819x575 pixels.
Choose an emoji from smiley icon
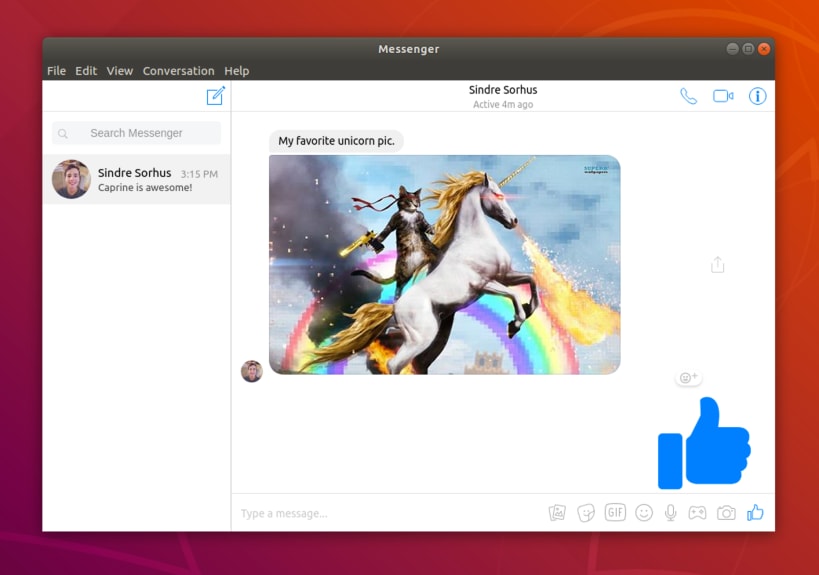click(x=644, y=513)
